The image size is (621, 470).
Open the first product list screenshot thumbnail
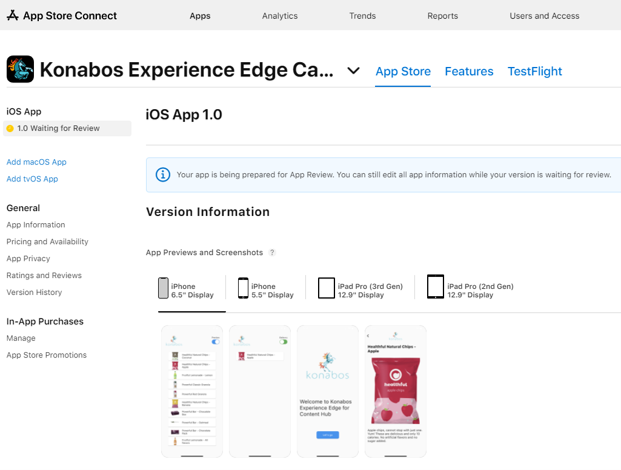click(x=192, y=391)
